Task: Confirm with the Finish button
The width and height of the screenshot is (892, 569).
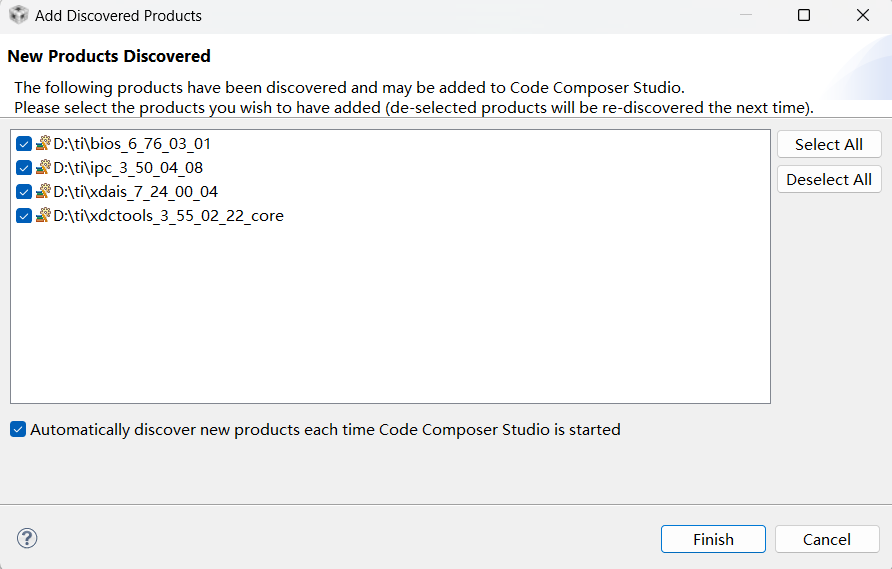Action: click(x=713, y=539)
